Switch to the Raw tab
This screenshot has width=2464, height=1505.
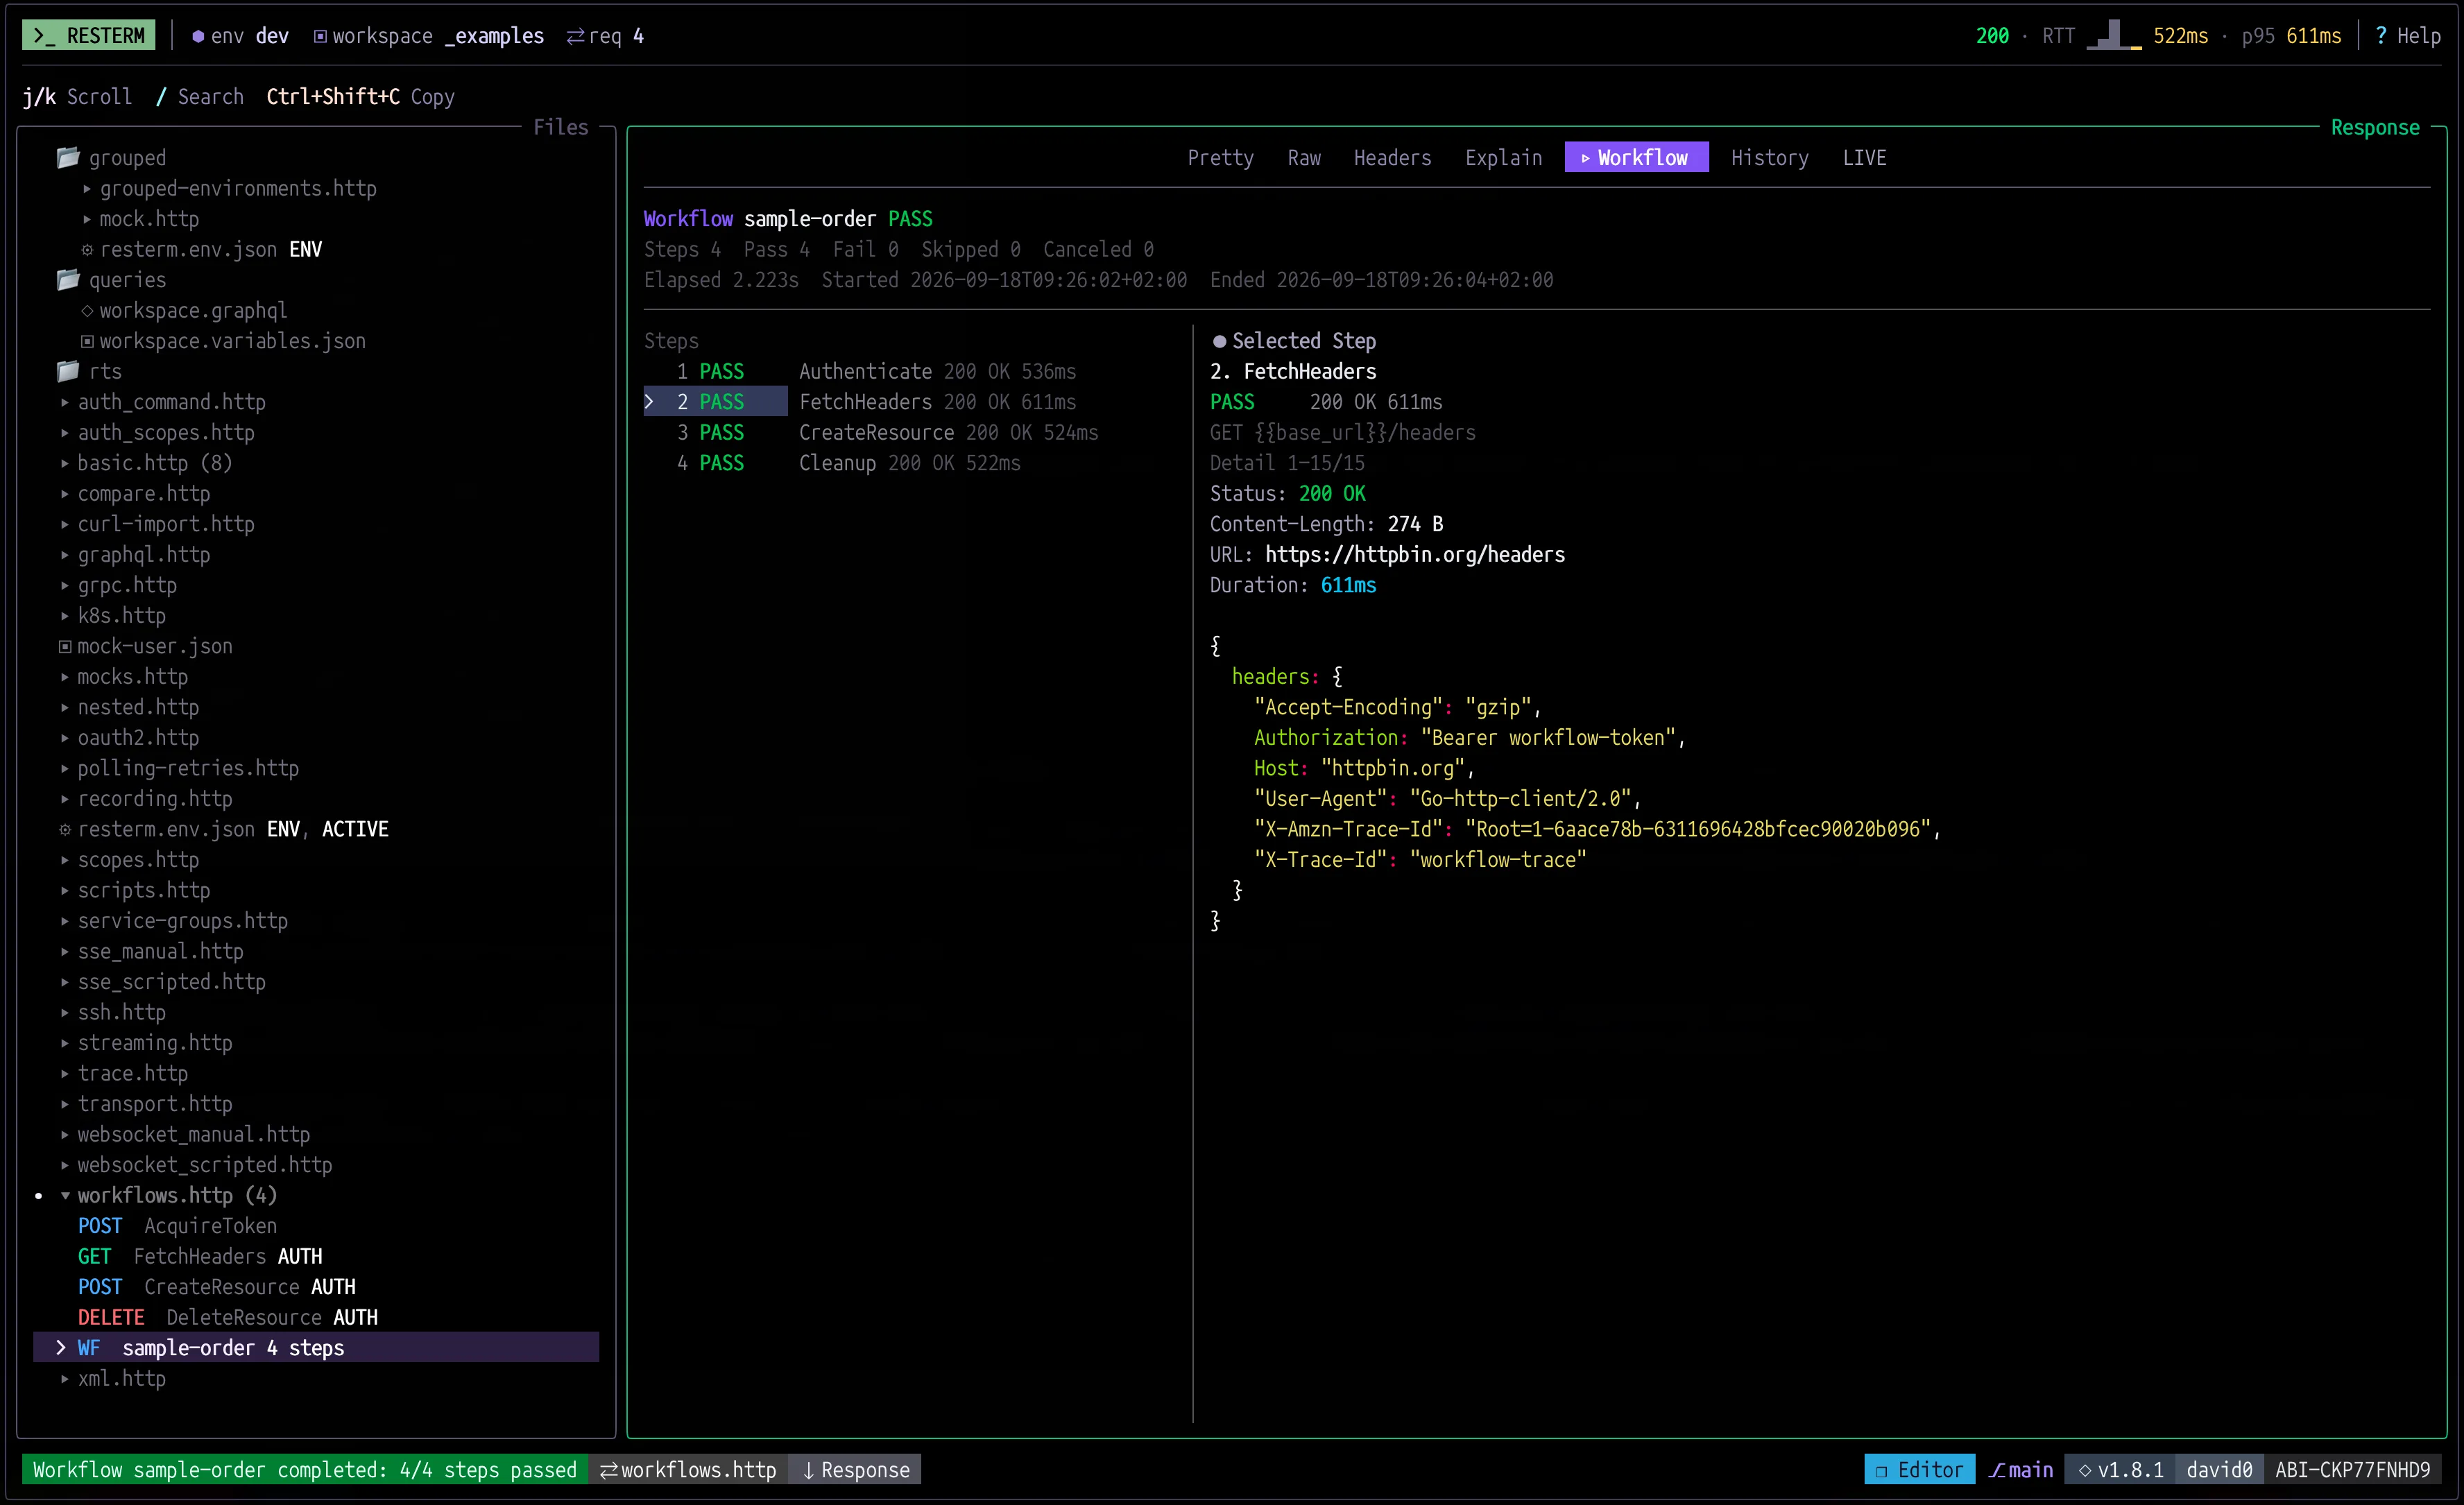pyautogui.click(x=1304, y=157)
